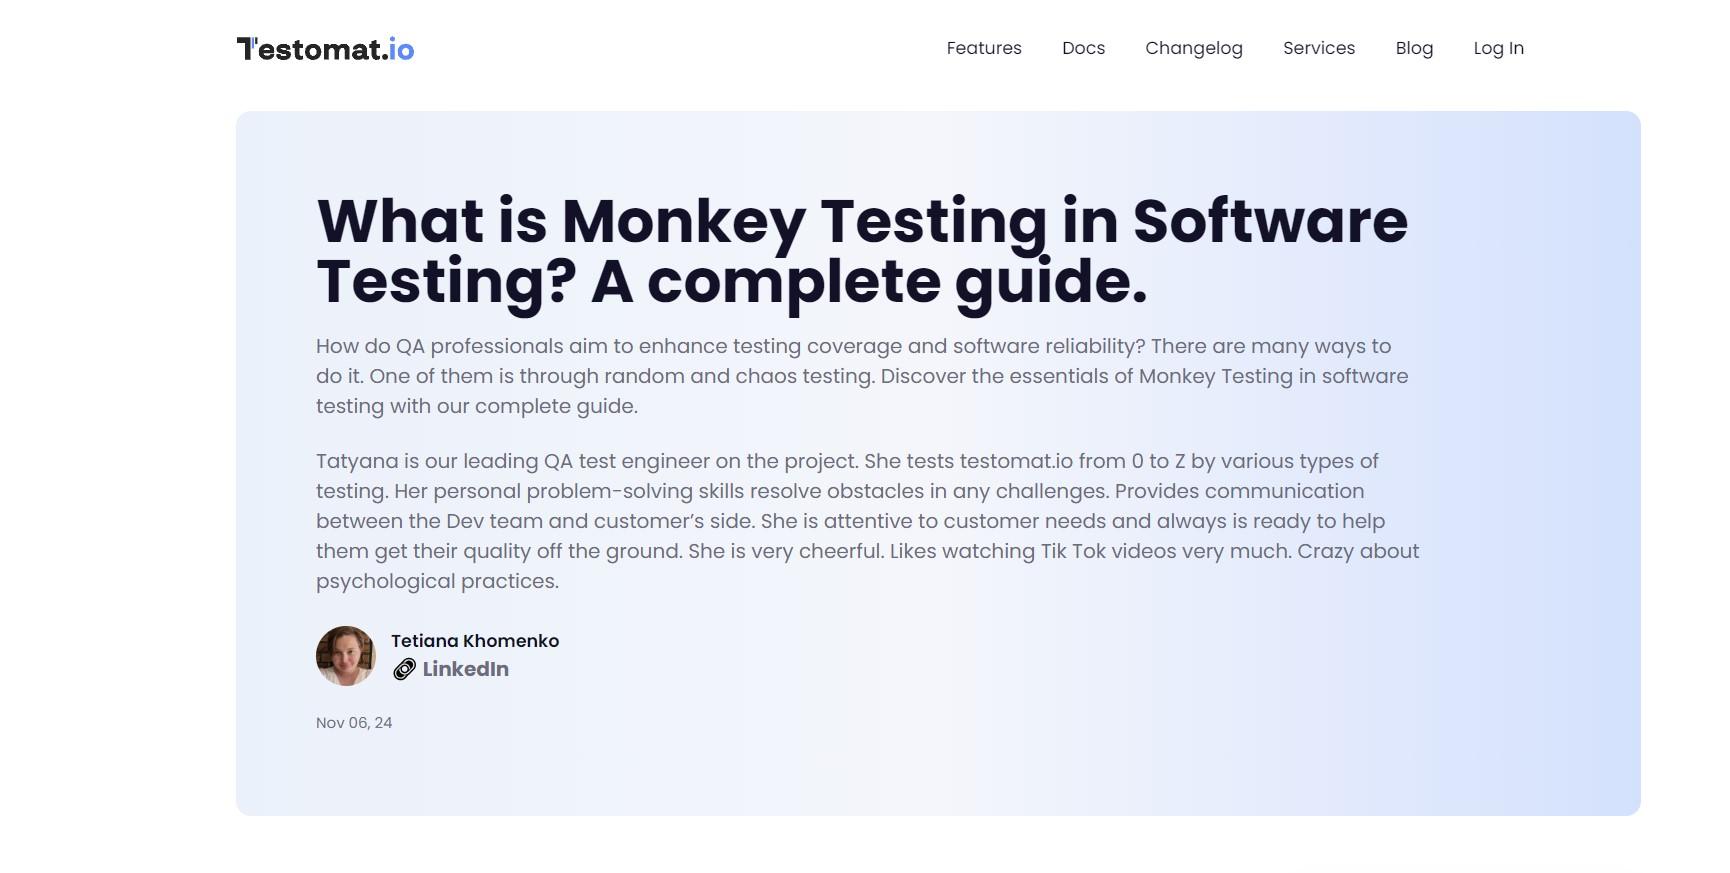
Task: Click the phrase 'psychological practices' in the bio
Action: coord(435,581)
